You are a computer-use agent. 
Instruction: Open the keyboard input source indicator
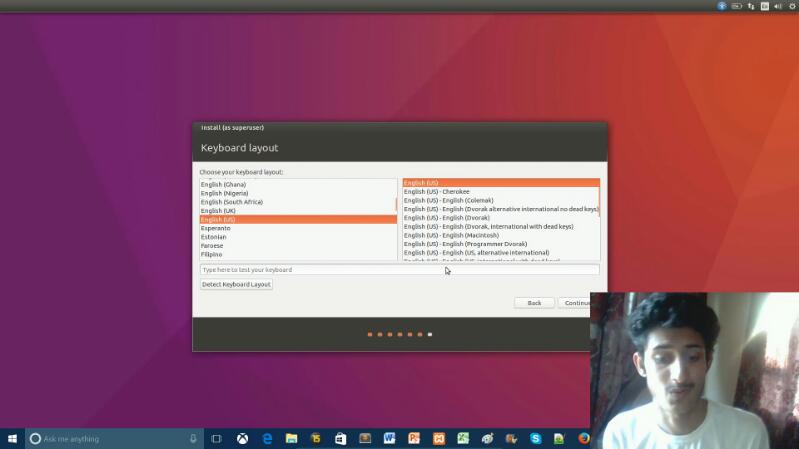764,6
